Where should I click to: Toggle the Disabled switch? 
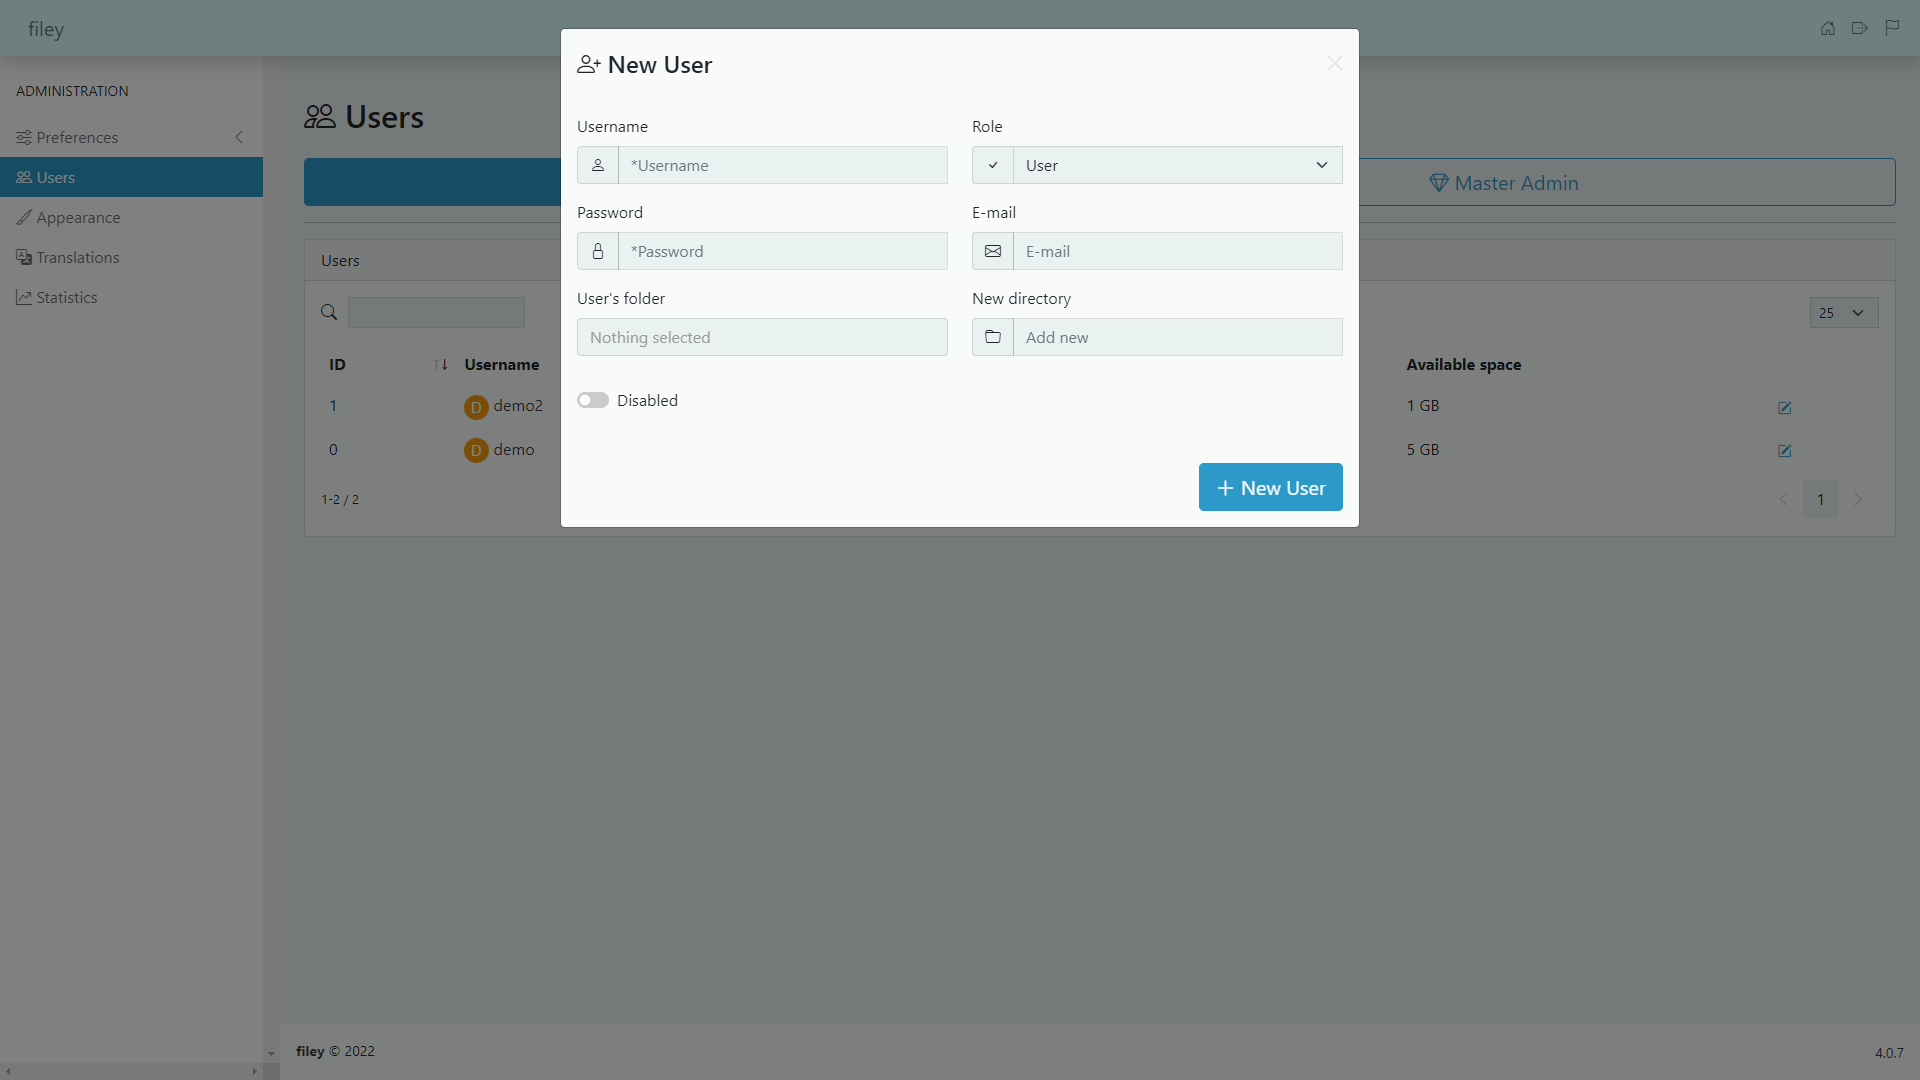click(593, 400)
